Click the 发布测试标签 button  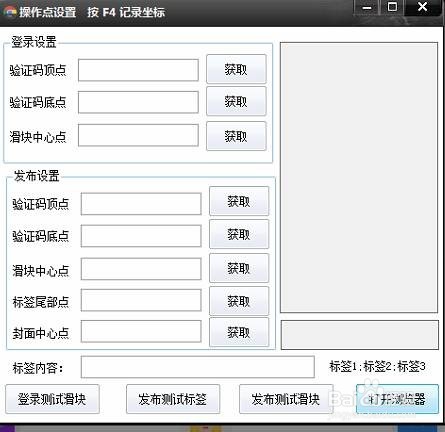(173, 399)
